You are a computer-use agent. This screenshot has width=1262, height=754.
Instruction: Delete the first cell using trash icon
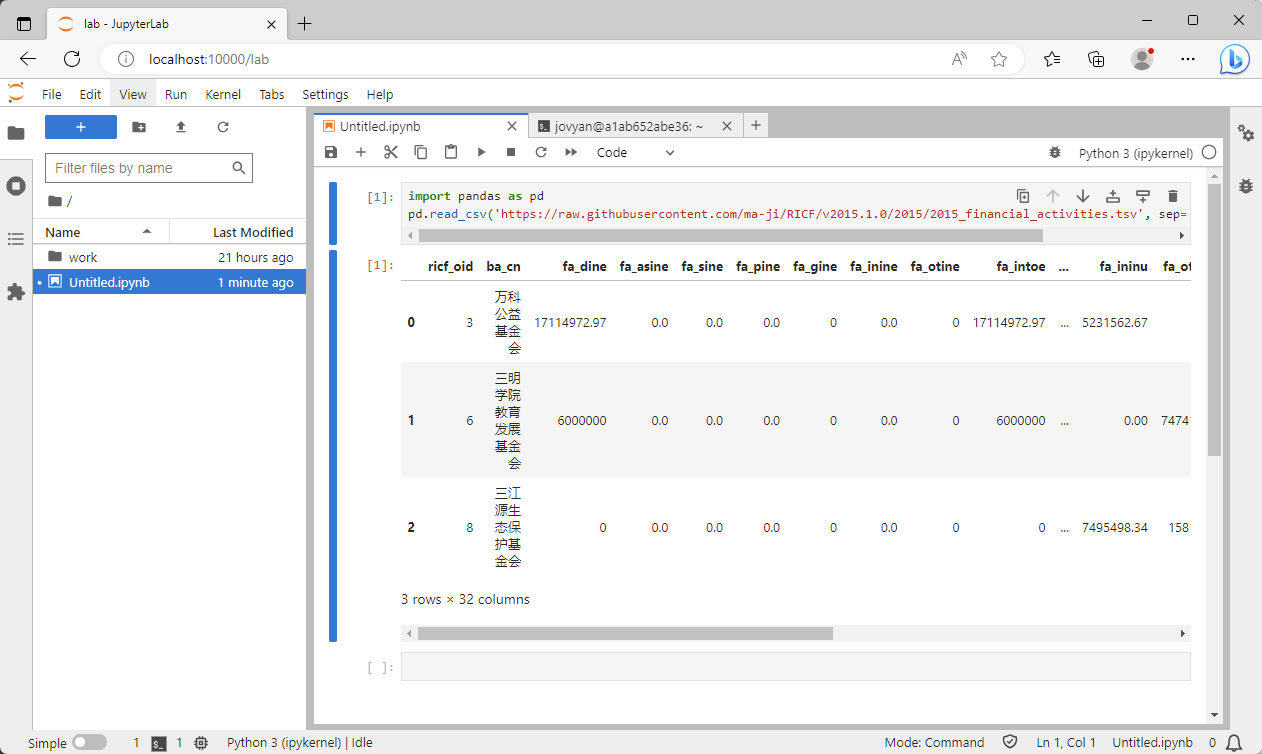(x=1172, y=196)
